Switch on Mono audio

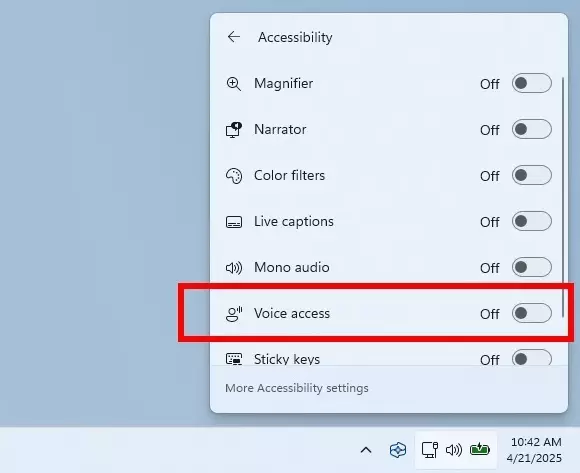click(532, 267)
